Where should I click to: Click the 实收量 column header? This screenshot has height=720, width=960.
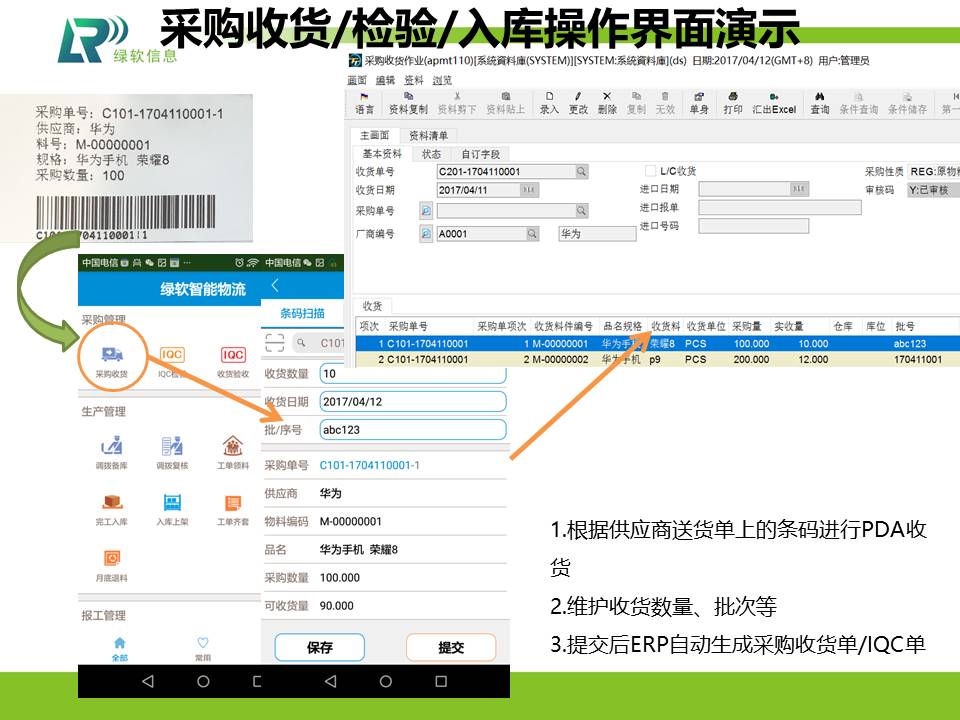(x=789, y=326)
